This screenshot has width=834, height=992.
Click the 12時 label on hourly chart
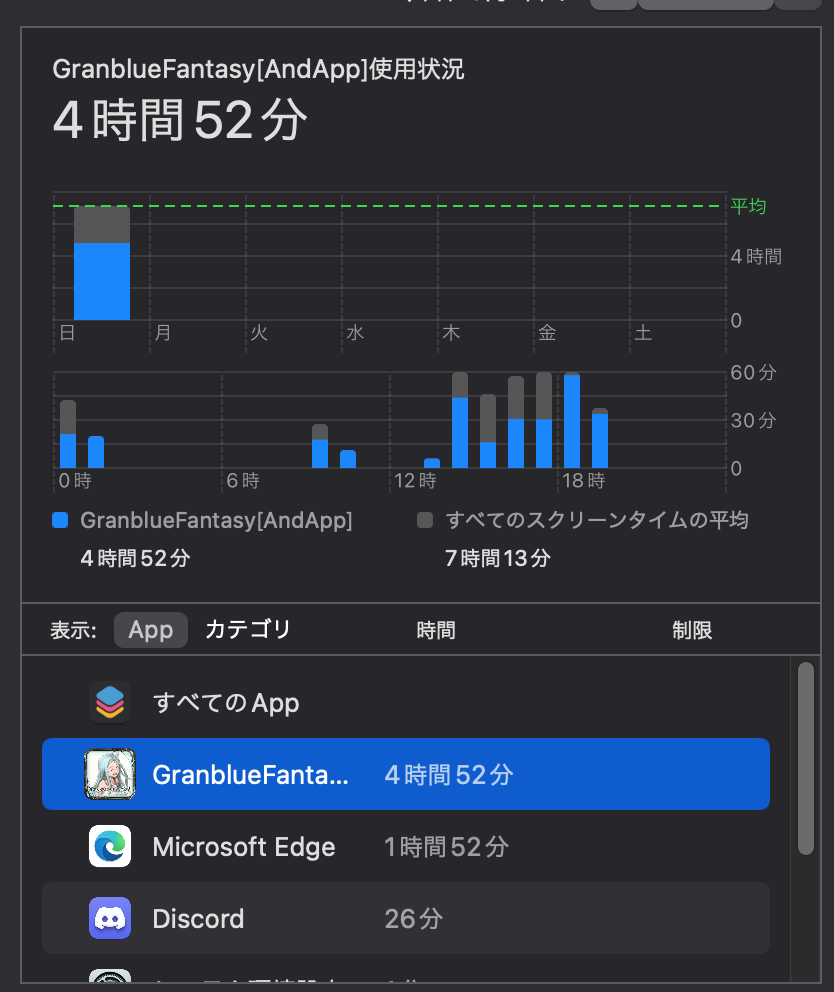[x=415, y=481]
